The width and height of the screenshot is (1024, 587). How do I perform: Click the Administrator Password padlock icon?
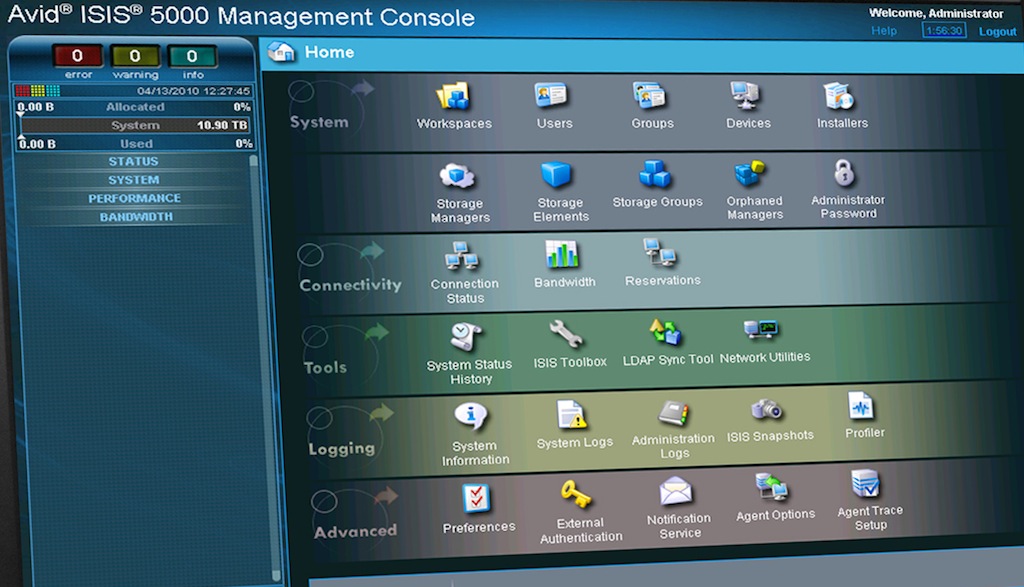pyautogui.click(x=846, y=172)
